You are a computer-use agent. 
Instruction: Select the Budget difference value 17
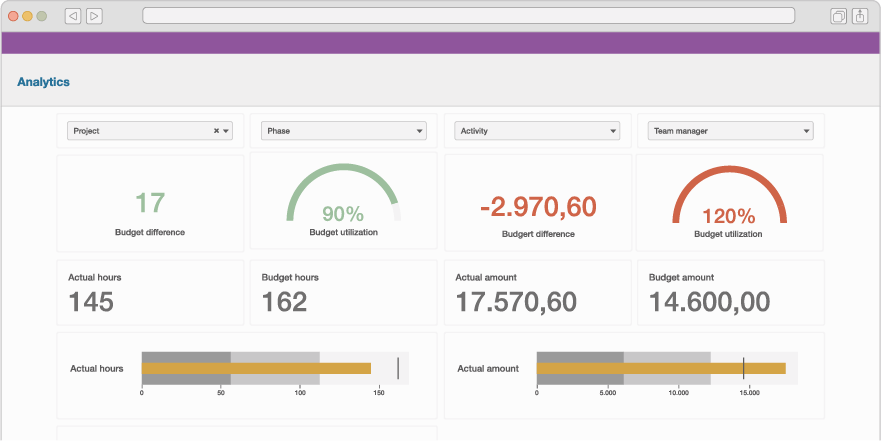tap(150, 203)
